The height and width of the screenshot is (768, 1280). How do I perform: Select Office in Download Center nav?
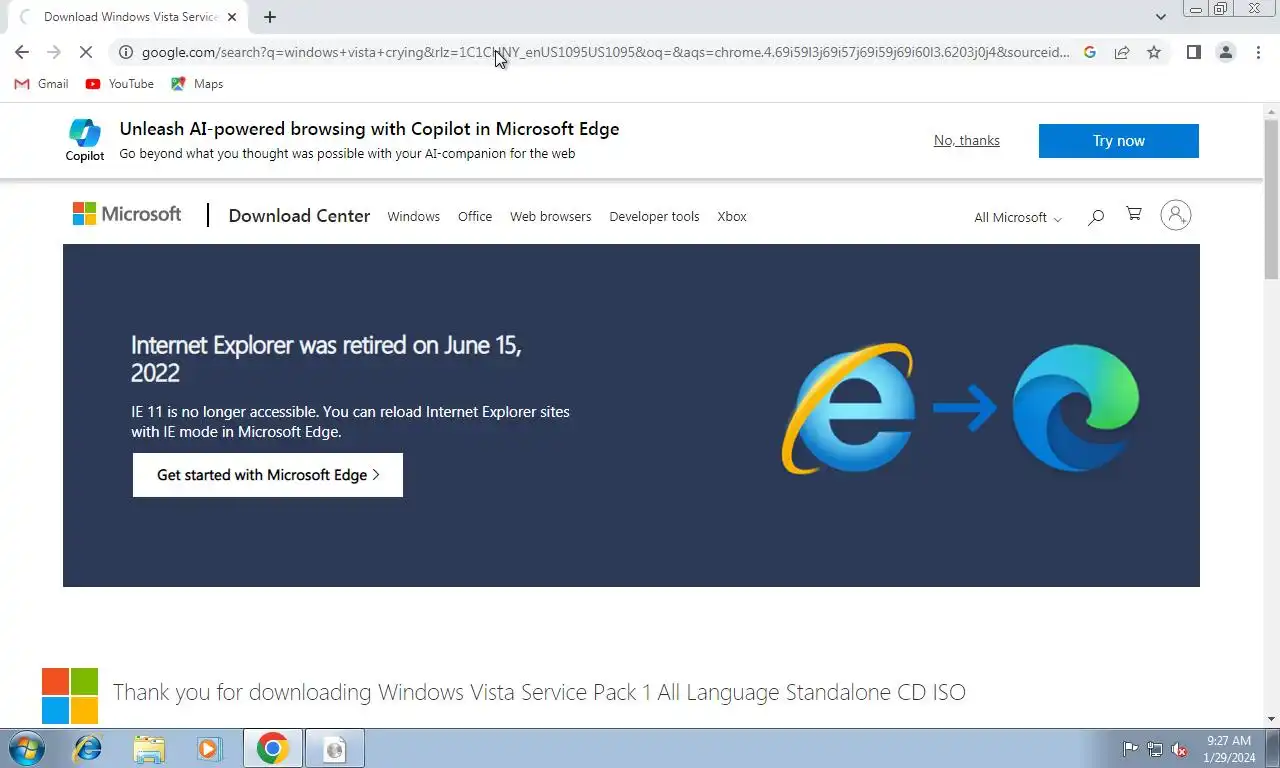[475, 216]
